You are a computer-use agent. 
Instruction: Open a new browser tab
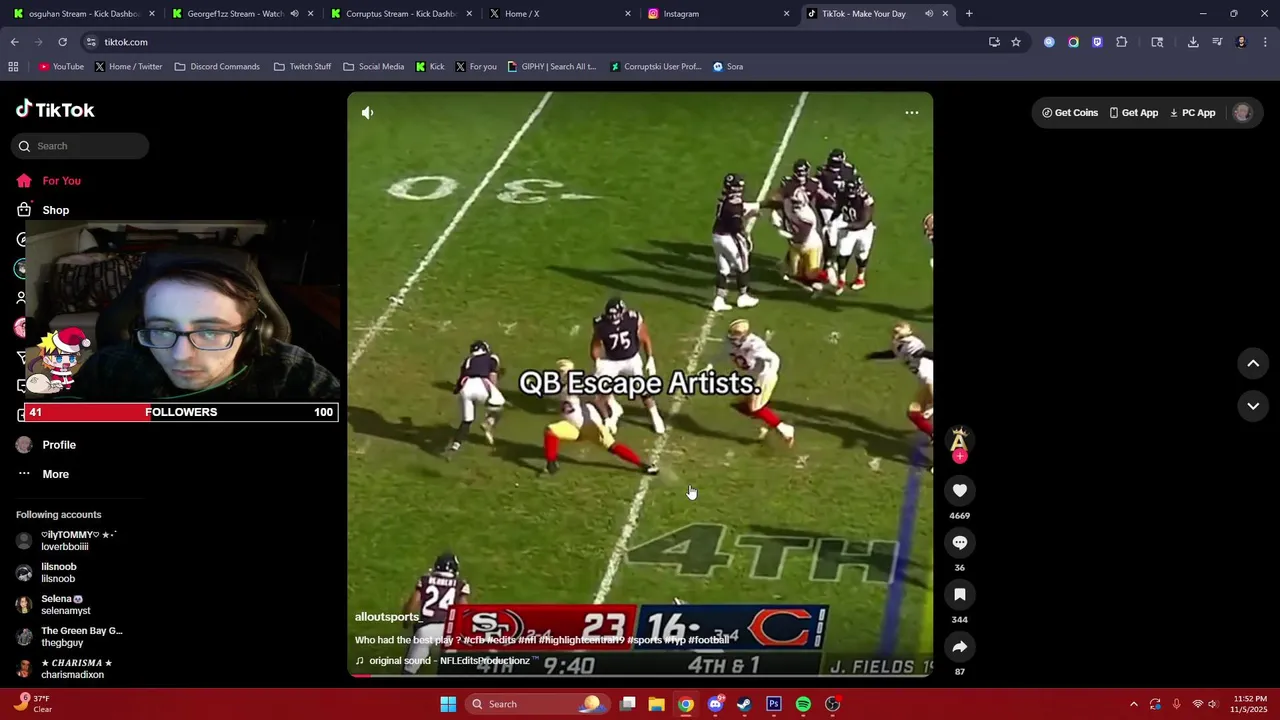969,14
